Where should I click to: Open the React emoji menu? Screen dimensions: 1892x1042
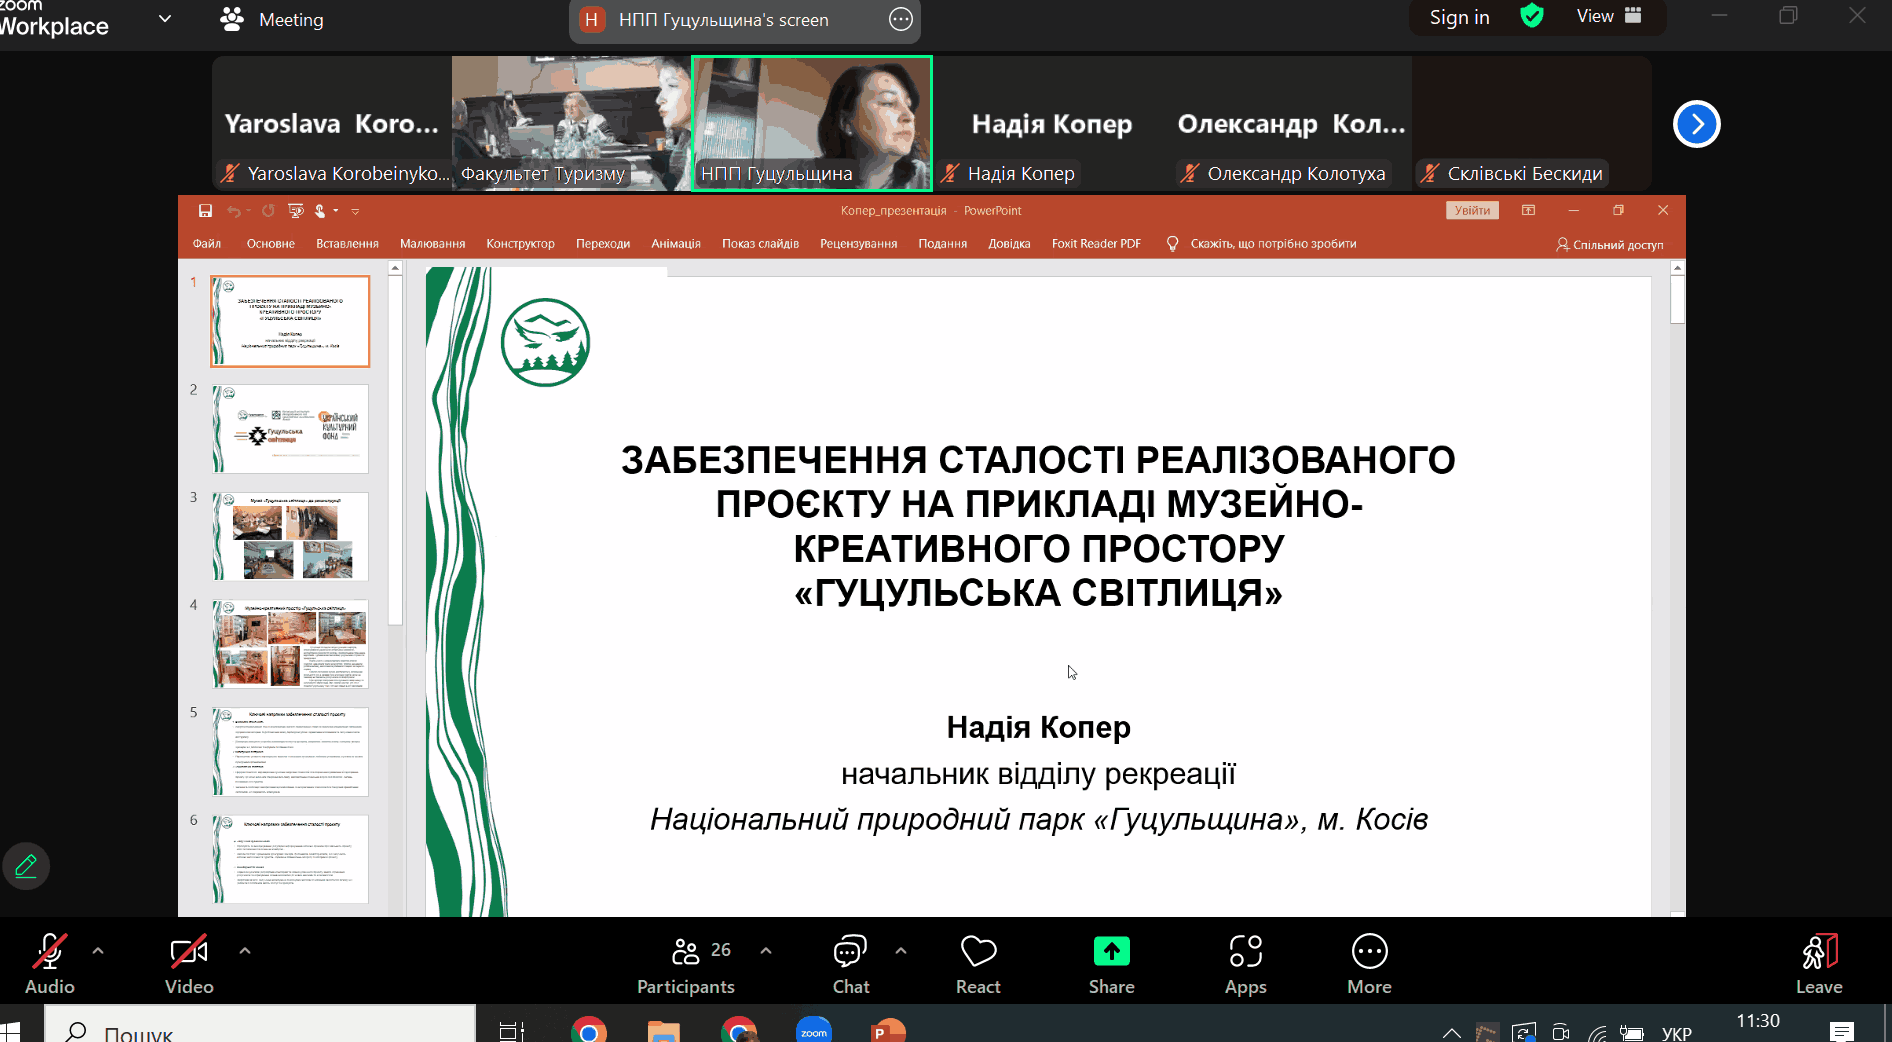[978, 965]
